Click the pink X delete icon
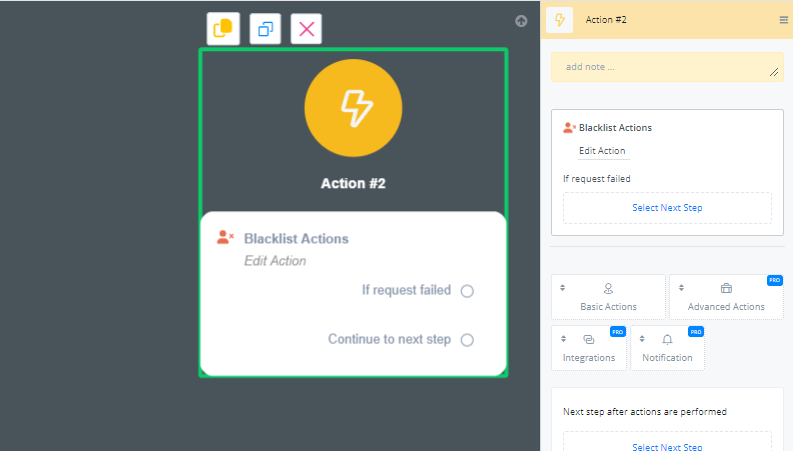Screen dimensions: 793x451 [306, 29]
